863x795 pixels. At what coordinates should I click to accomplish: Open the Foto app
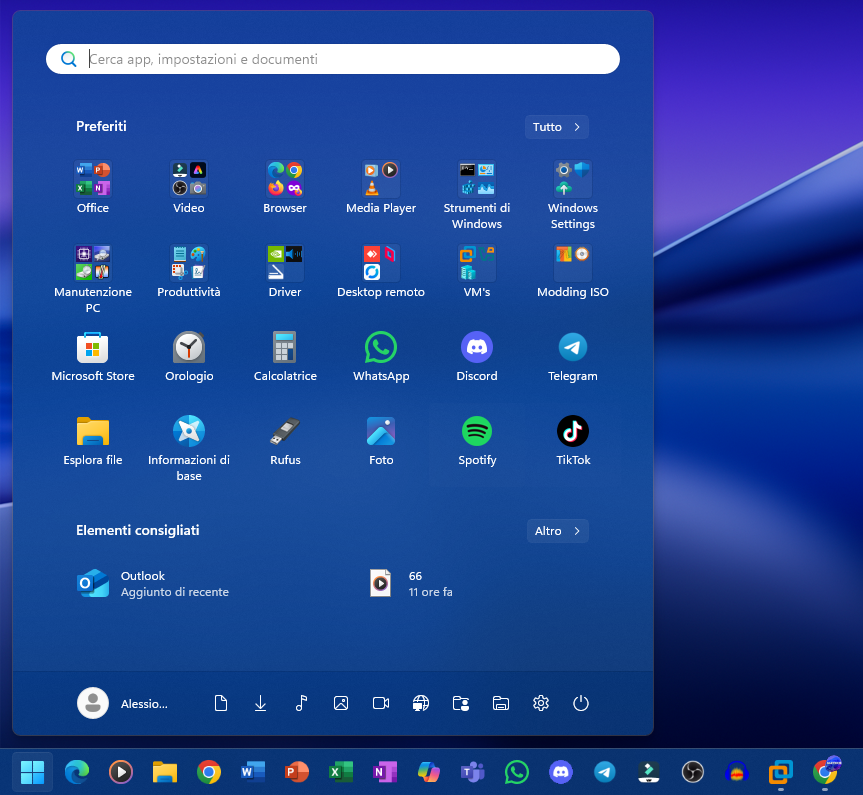(x=381, y=440)
